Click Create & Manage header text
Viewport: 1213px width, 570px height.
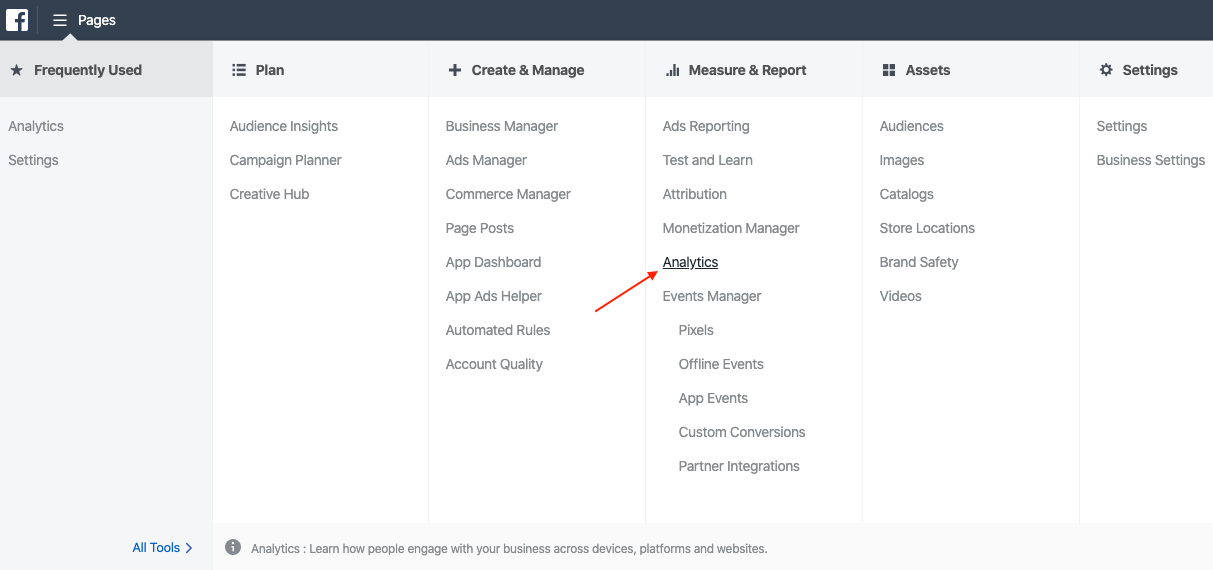pyautogui.click(x=528, y=70)
